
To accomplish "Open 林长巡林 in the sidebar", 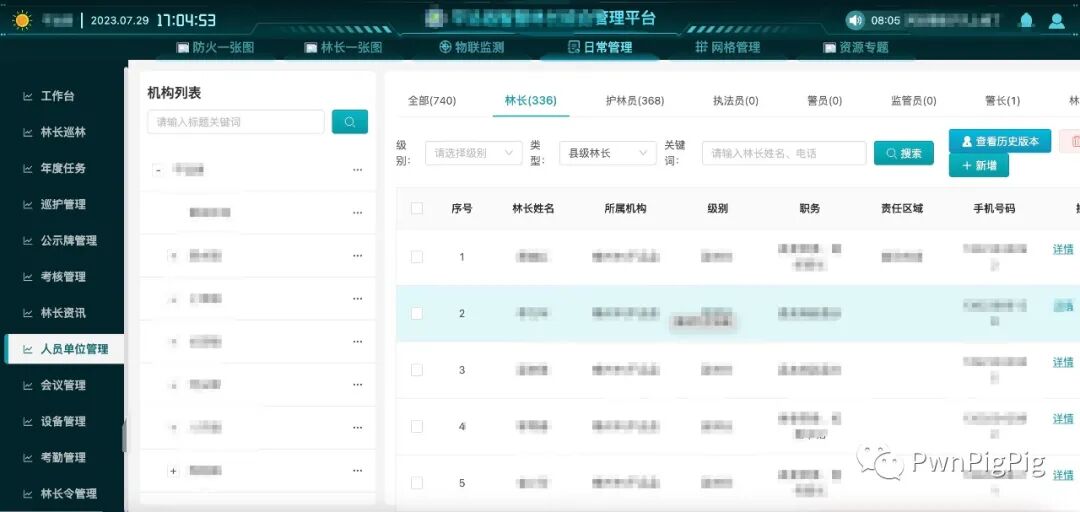I will pyautogui.click(x=63, y=132).
